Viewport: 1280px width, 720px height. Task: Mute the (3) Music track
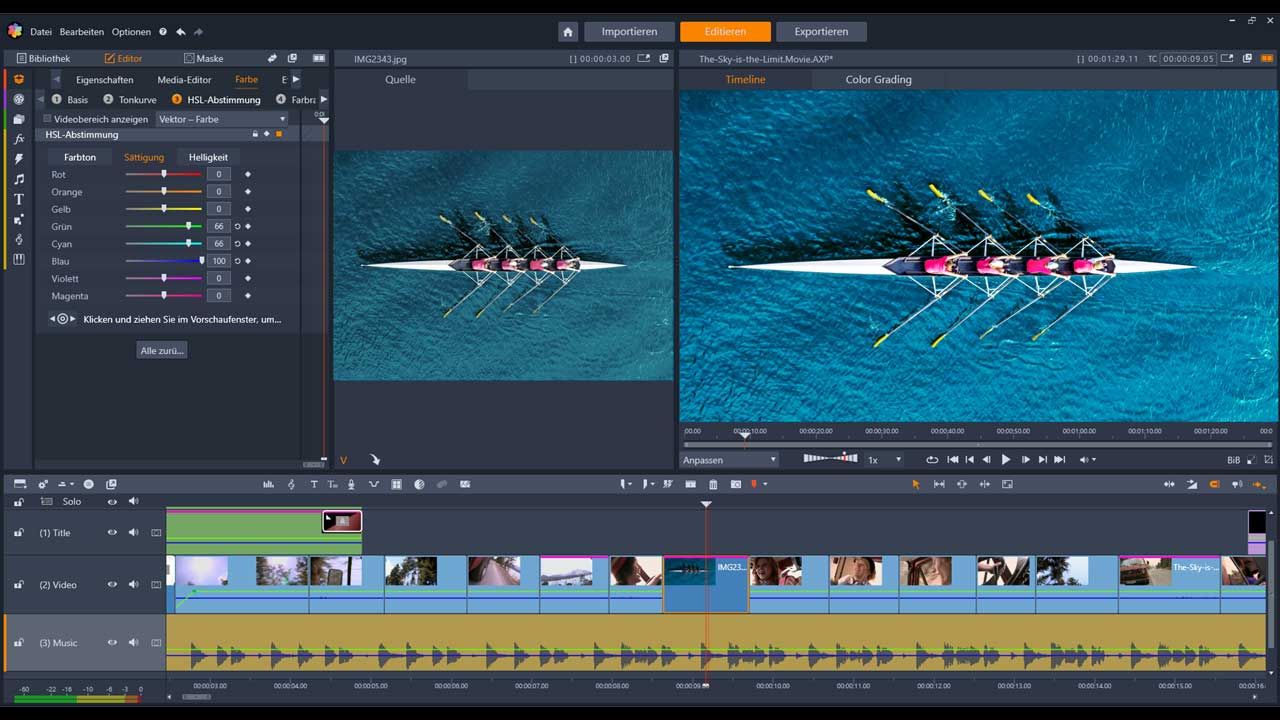(133, 643)
